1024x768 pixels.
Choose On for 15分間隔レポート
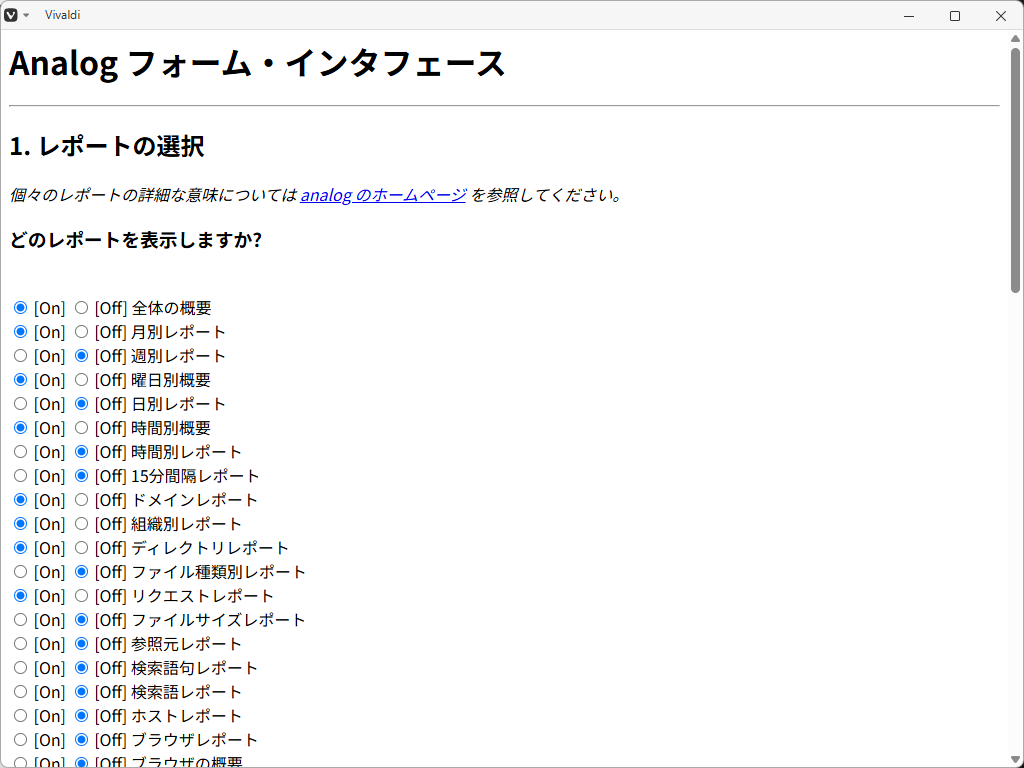point(20,475)
